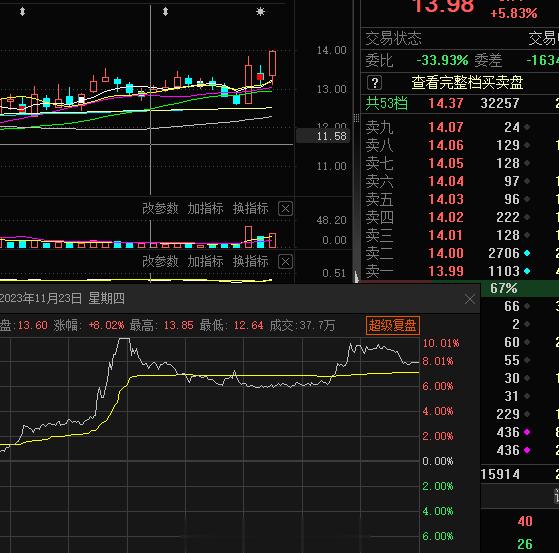Image resolution: width=559 pixels, height=553 pixels.
Task: Click the 最低 value 12.64 in the popup
Action: pos(248,325)
